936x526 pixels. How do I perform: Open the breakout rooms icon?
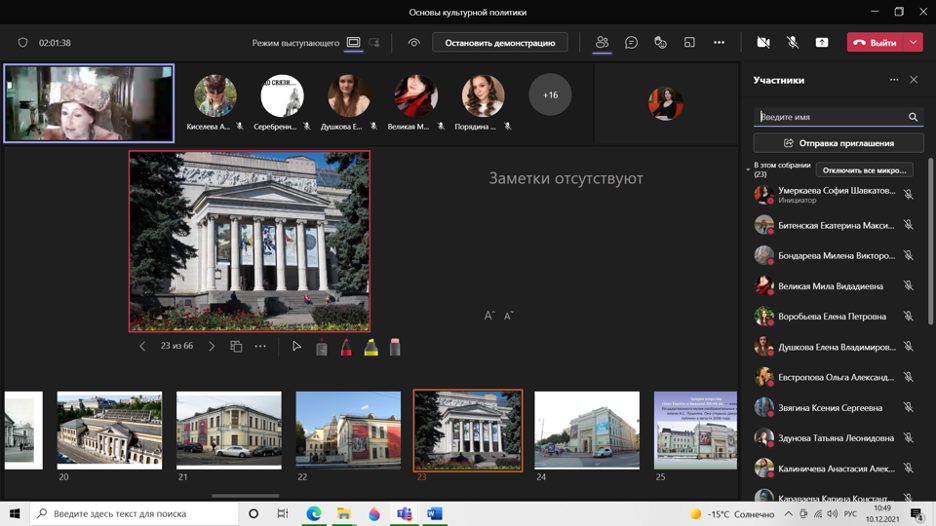689,43
